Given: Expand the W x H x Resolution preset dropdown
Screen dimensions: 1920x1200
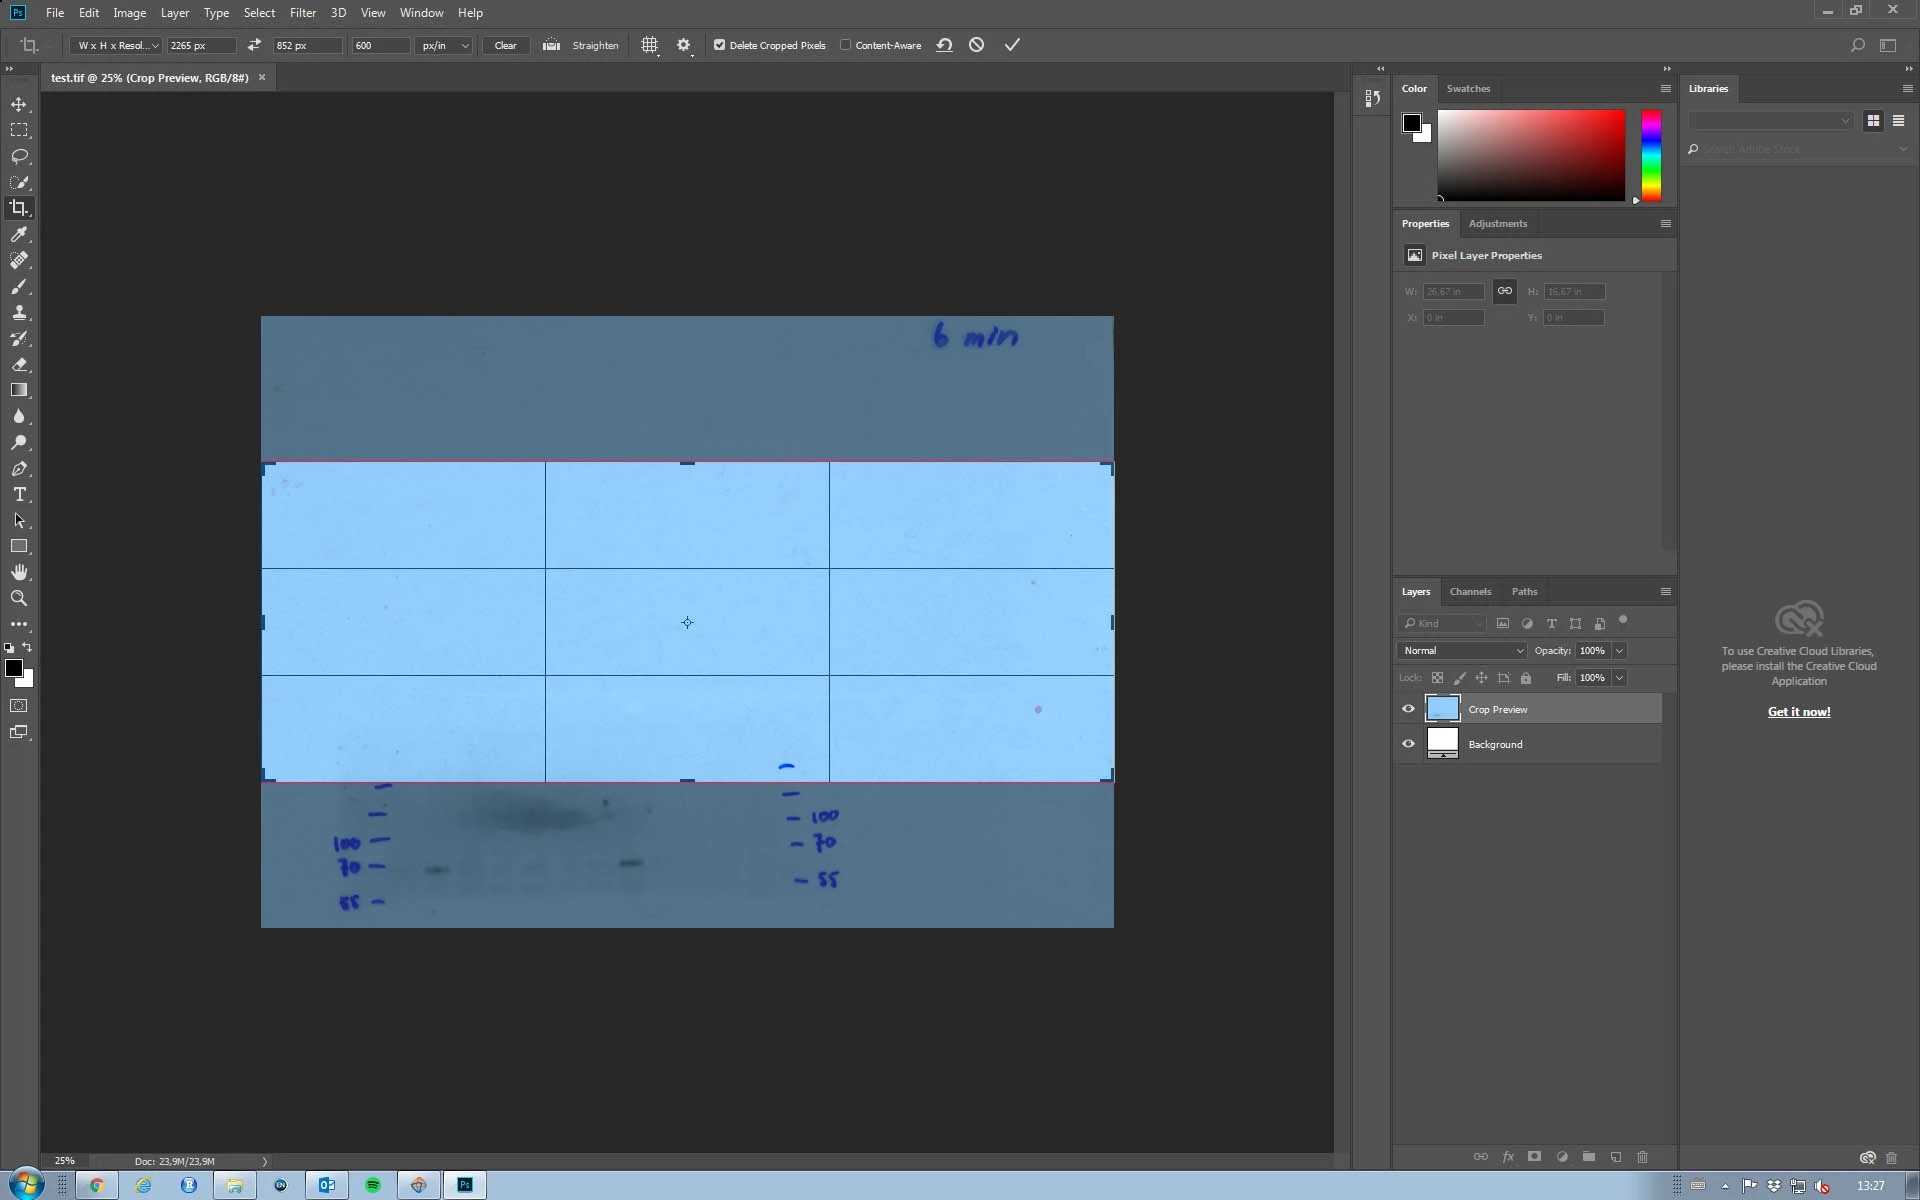Looking at the screenshot, I should pyautogui.click(x=117, y=45).
